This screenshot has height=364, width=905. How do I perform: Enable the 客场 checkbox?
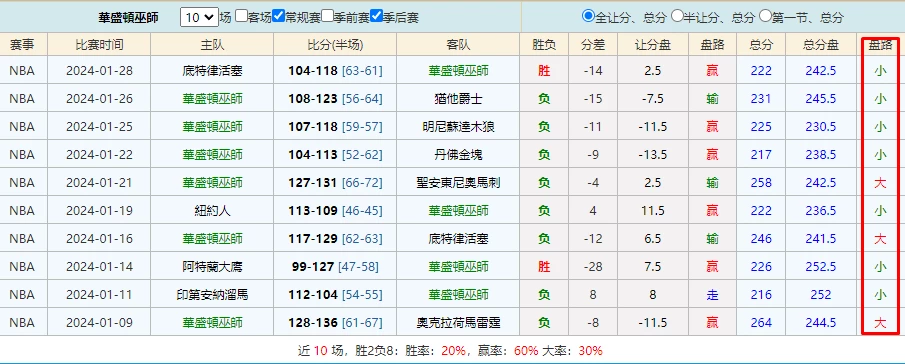(241, 16)
